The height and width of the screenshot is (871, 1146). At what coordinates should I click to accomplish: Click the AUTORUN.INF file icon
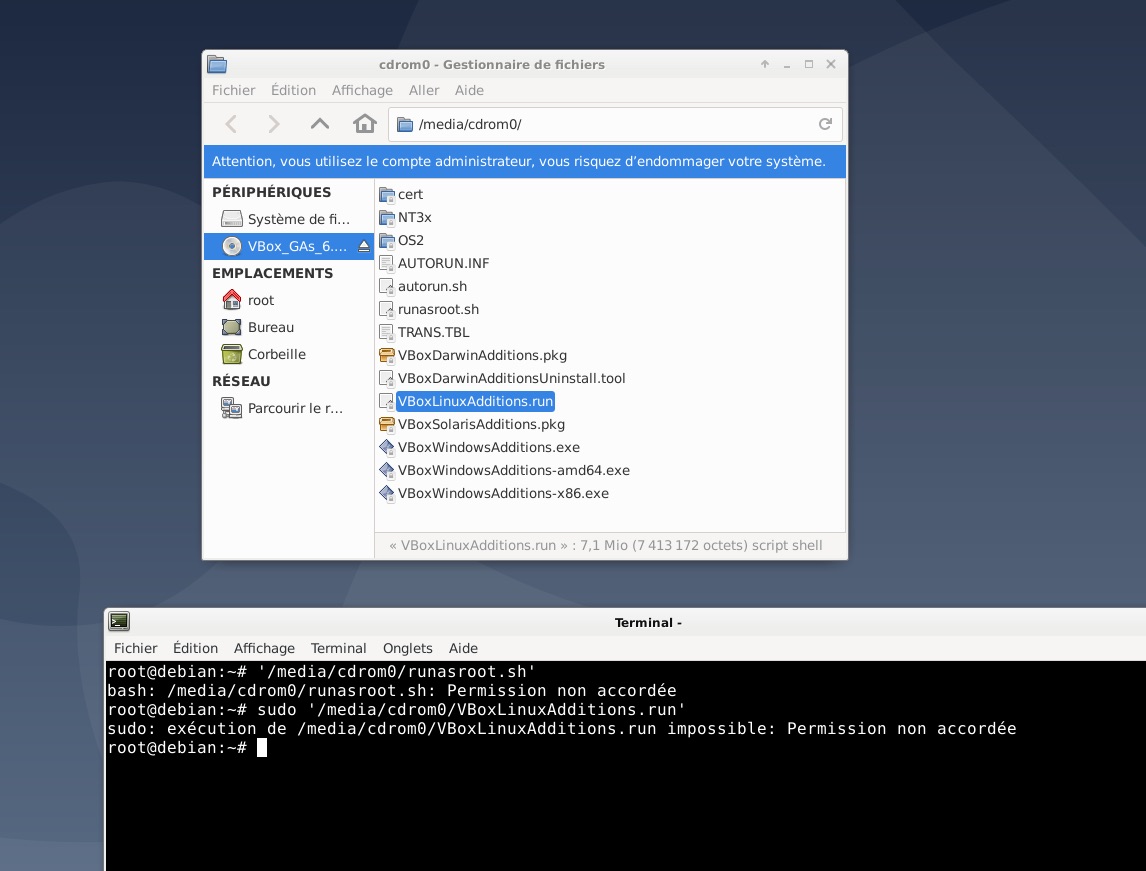[x=387, y=263]
